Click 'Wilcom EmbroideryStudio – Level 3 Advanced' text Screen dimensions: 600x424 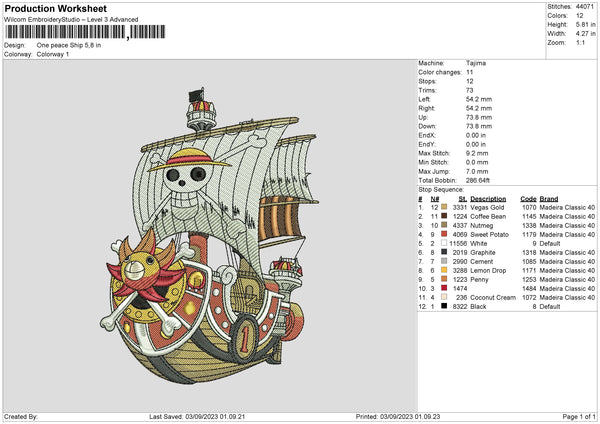(71, 20)
